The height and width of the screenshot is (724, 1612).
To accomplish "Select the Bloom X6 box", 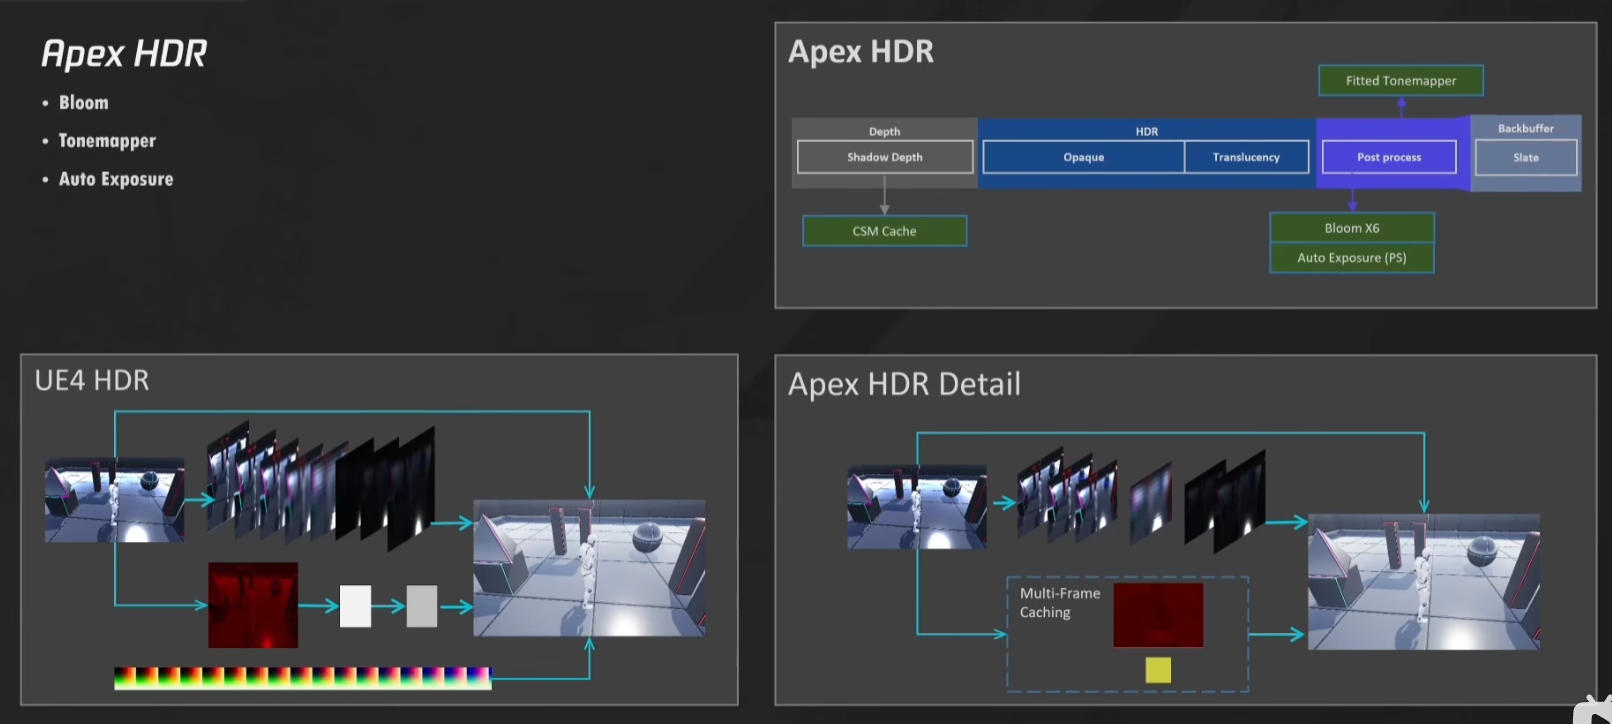I will (1351, 228).
